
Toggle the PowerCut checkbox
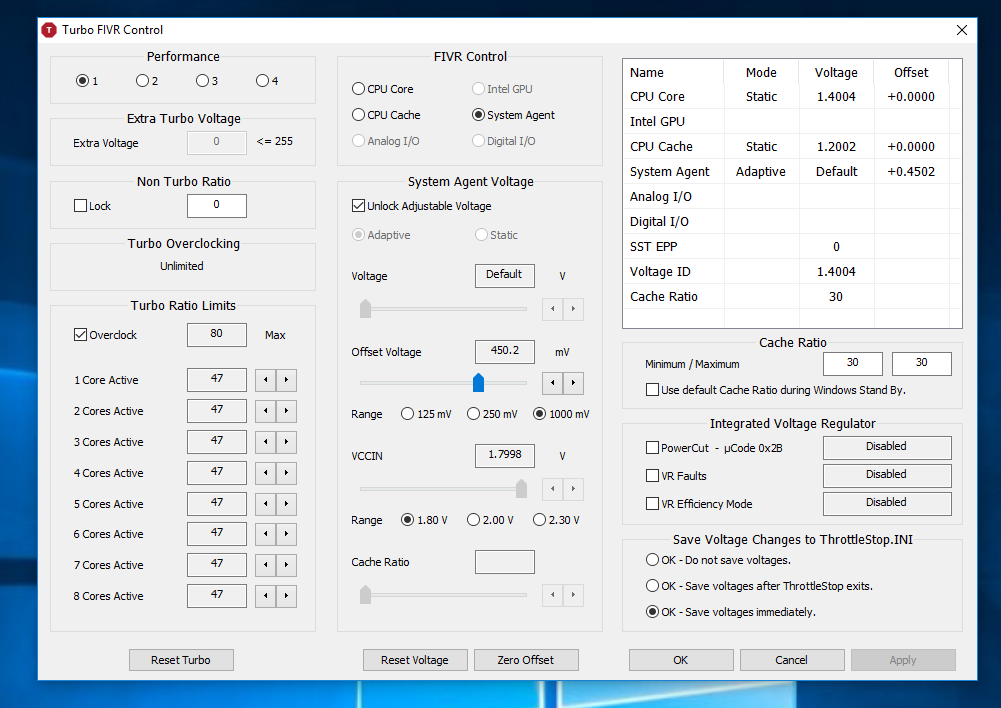coord(653,448)
